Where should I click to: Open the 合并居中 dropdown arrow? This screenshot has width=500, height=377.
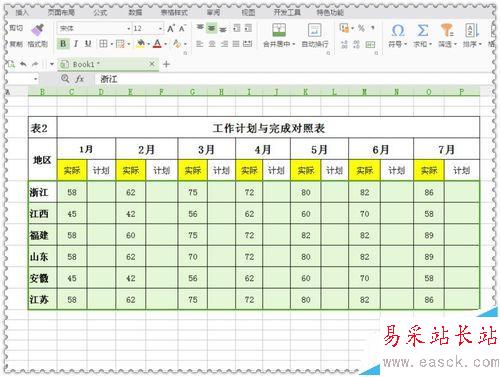coord(293,44)
